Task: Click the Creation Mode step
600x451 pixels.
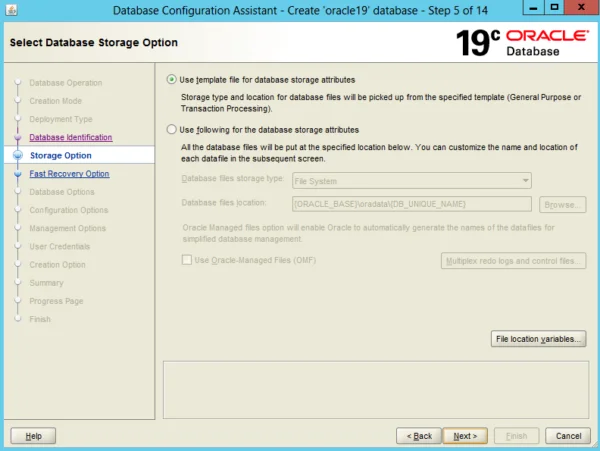Action: (55, 101)
